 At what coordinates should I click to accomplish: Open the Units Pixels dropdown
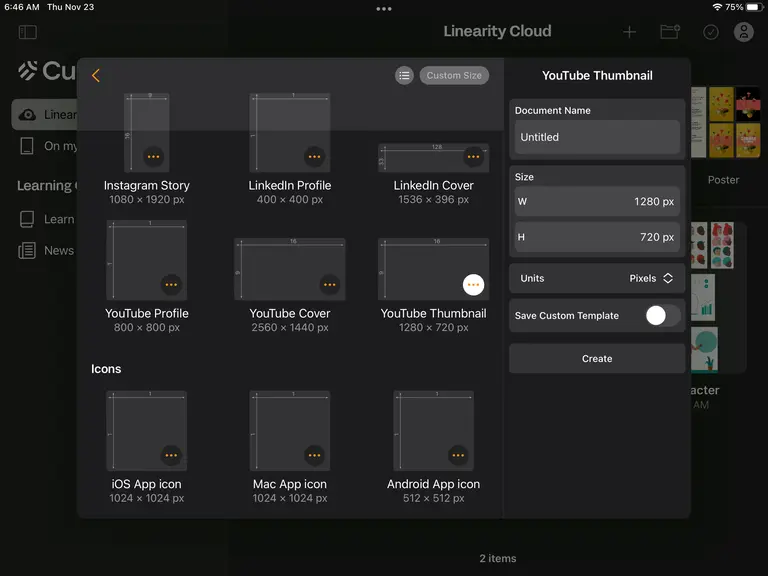[x=597, y=278]
